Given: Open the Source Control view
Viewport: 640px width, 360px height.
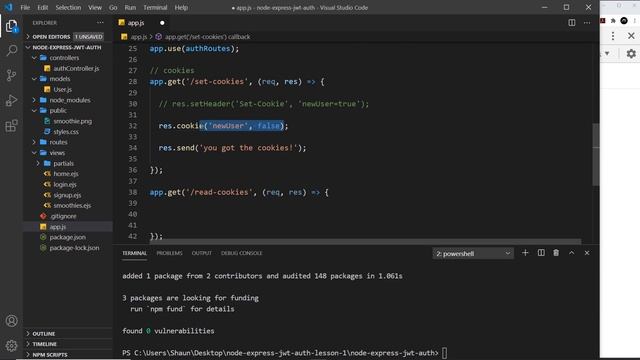Looking at the screenshot, I should tap(11, 76).
